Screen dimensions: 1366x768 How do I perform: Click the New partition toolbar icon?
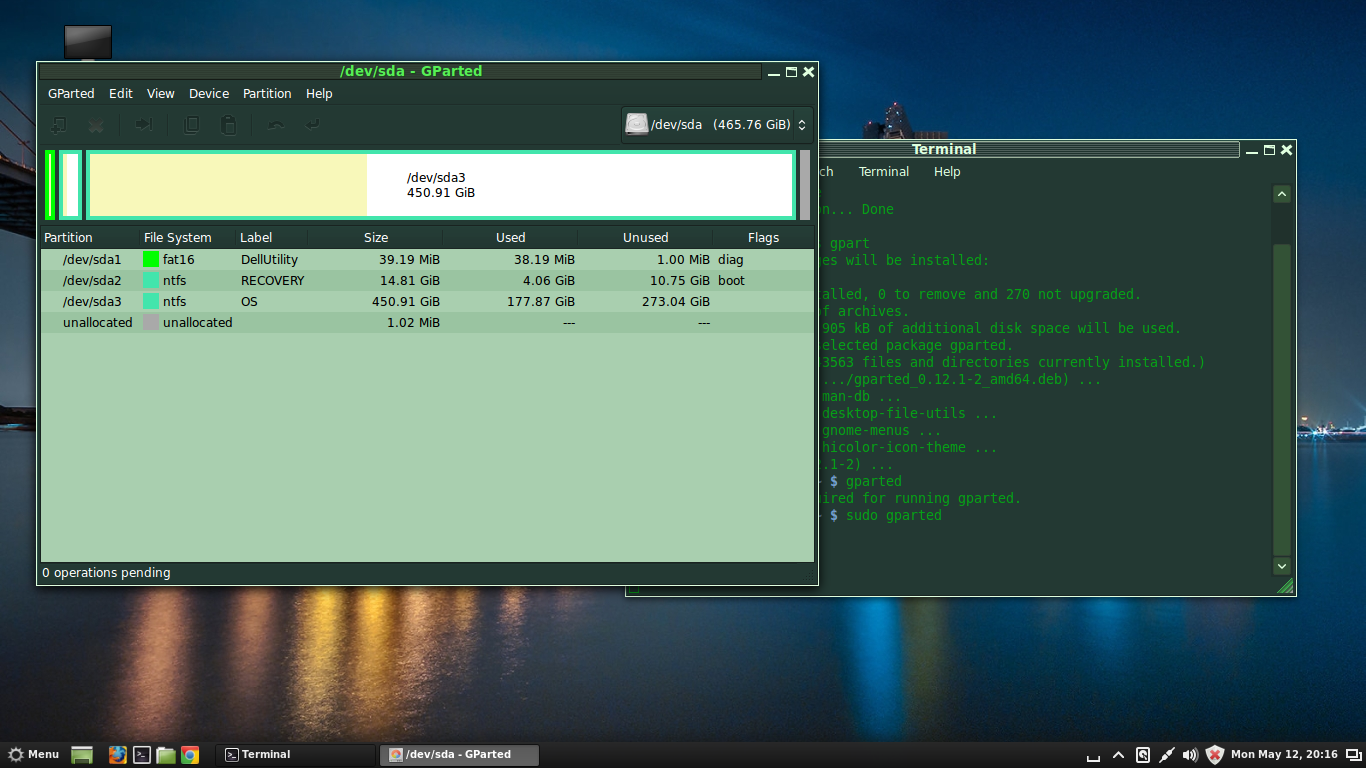59,125
